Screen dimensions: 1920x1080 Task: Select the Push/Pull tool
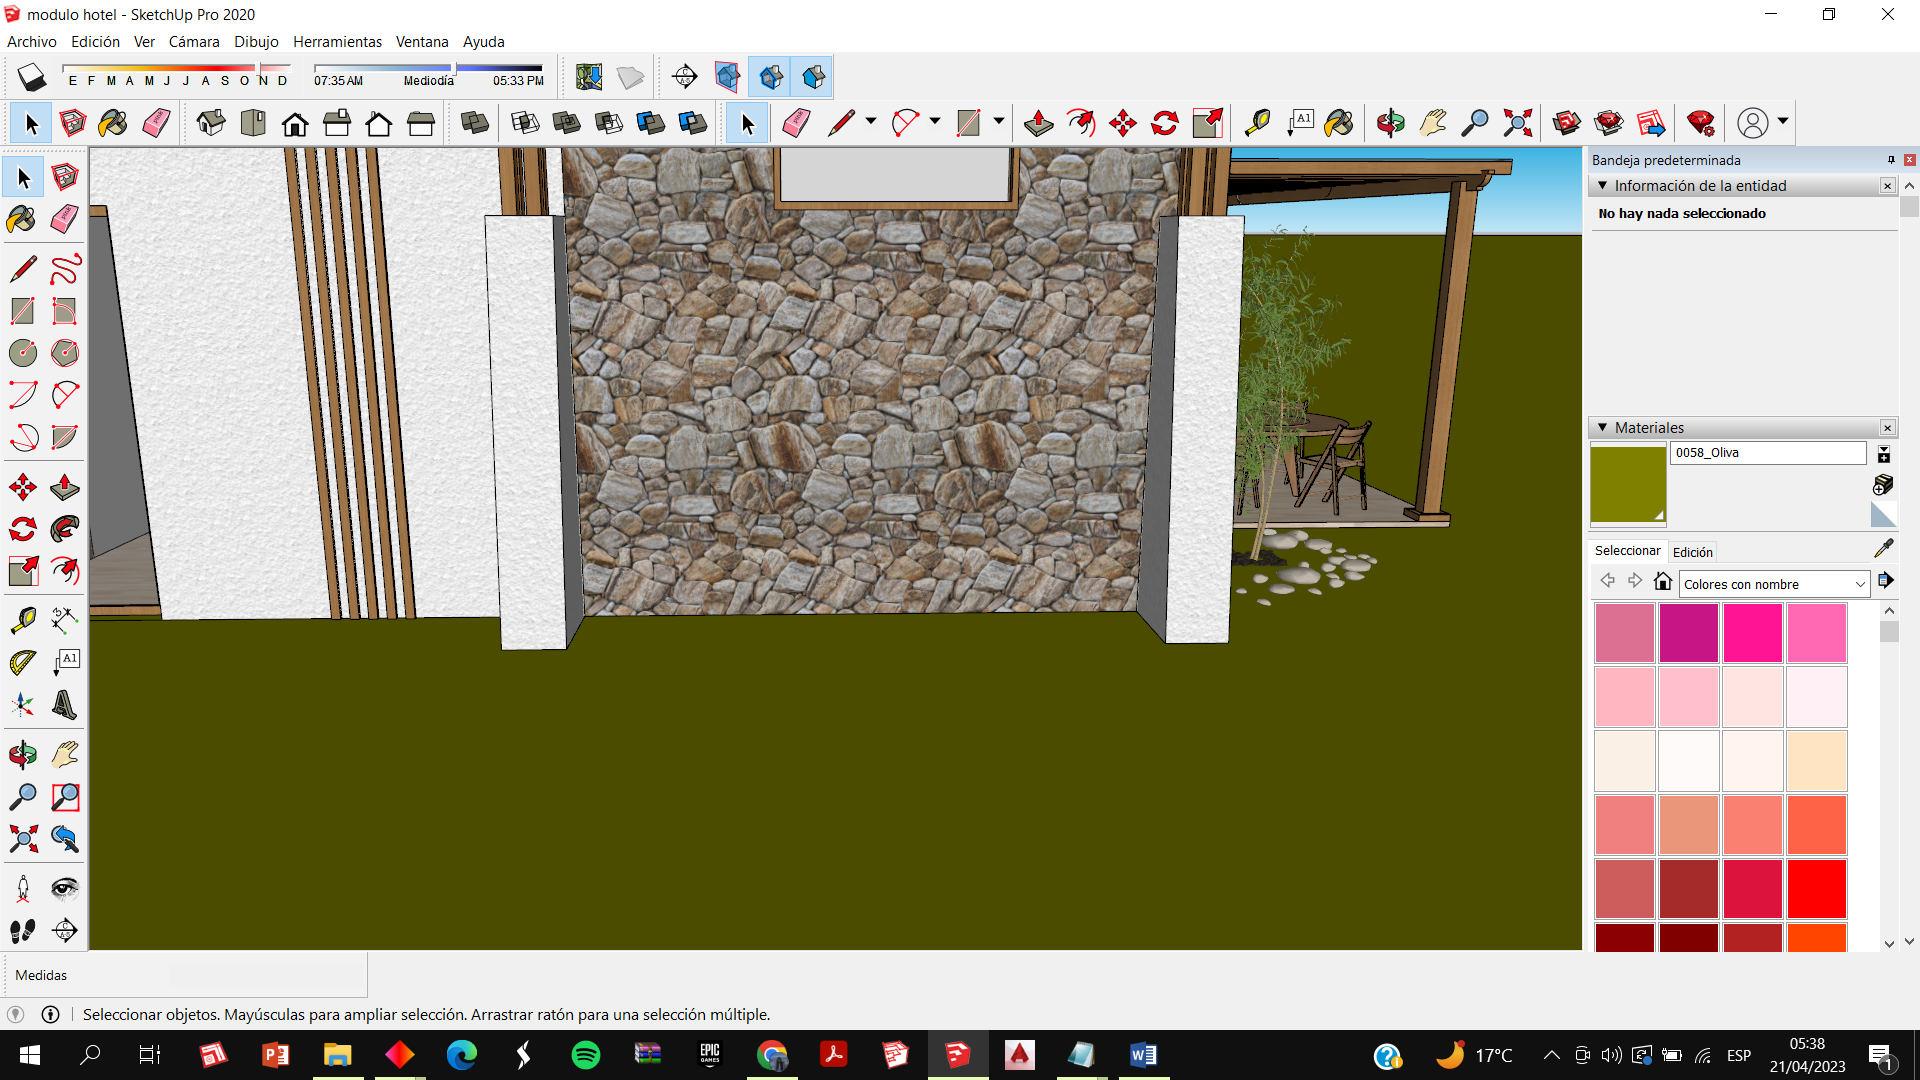tap(64, 487)
